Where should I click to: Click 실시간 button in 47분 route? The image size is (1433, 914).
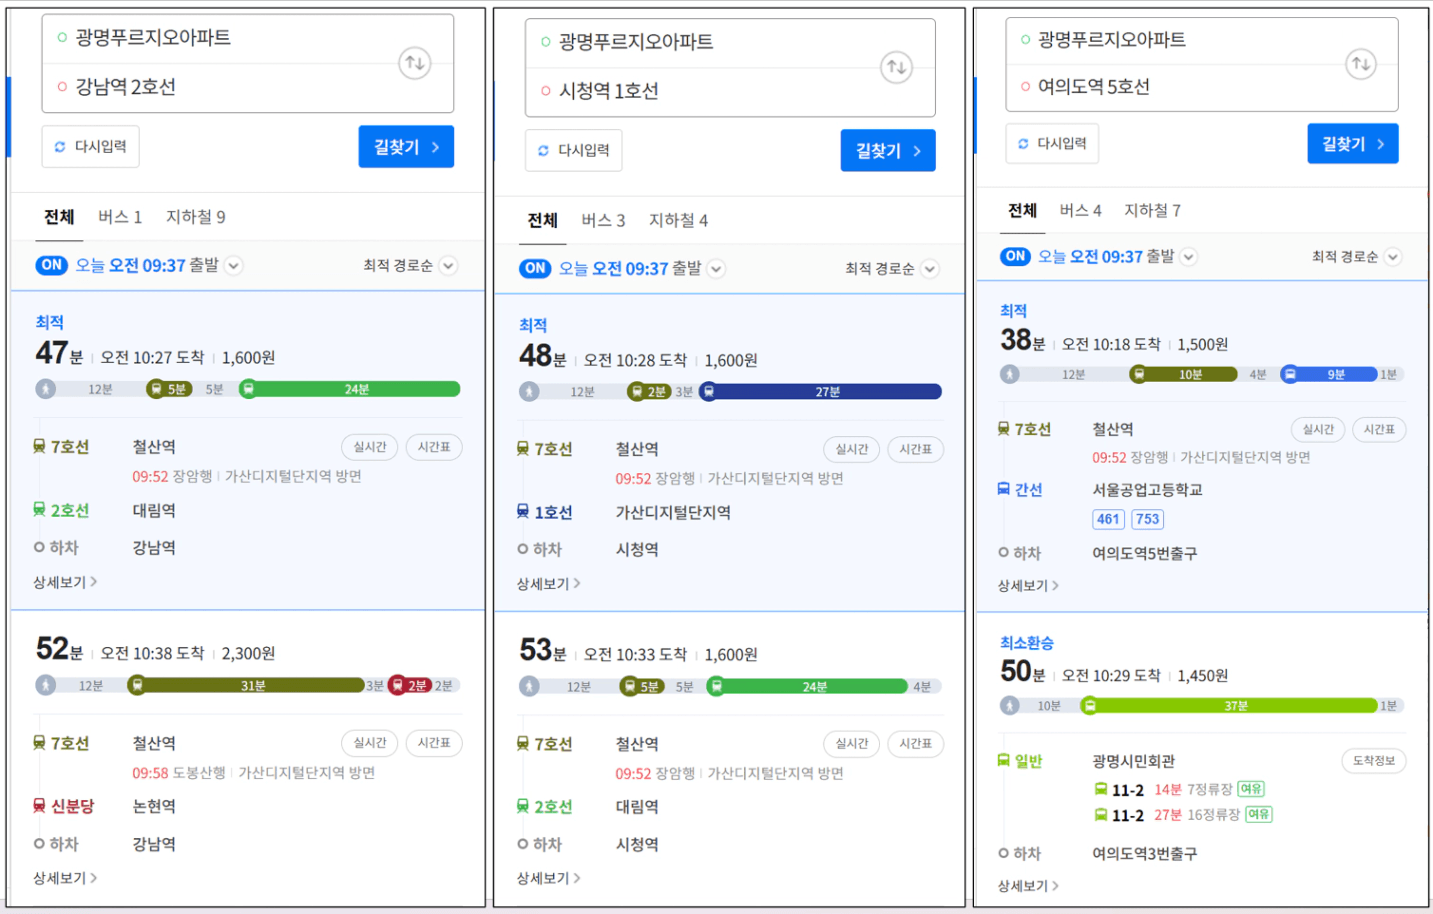(370, 447)
